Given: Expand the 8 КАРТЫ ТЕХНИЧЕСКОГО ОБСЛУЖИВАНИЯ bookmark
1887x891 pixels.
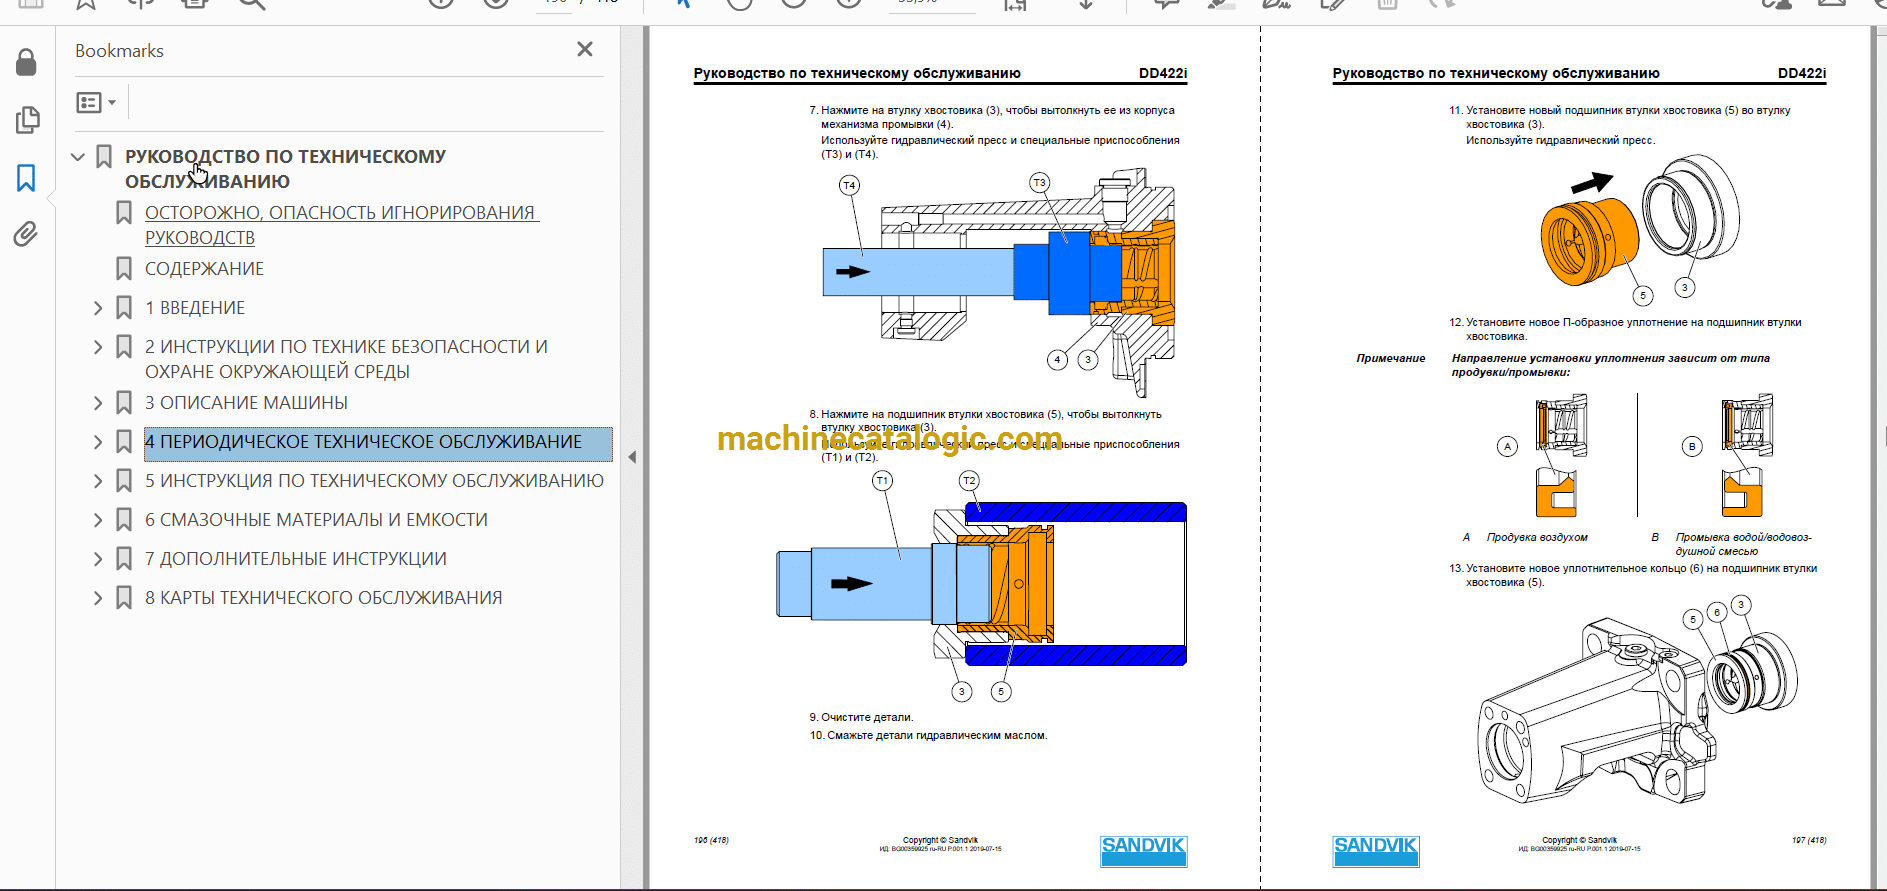Looking at the screenshot, I should 98,598.
